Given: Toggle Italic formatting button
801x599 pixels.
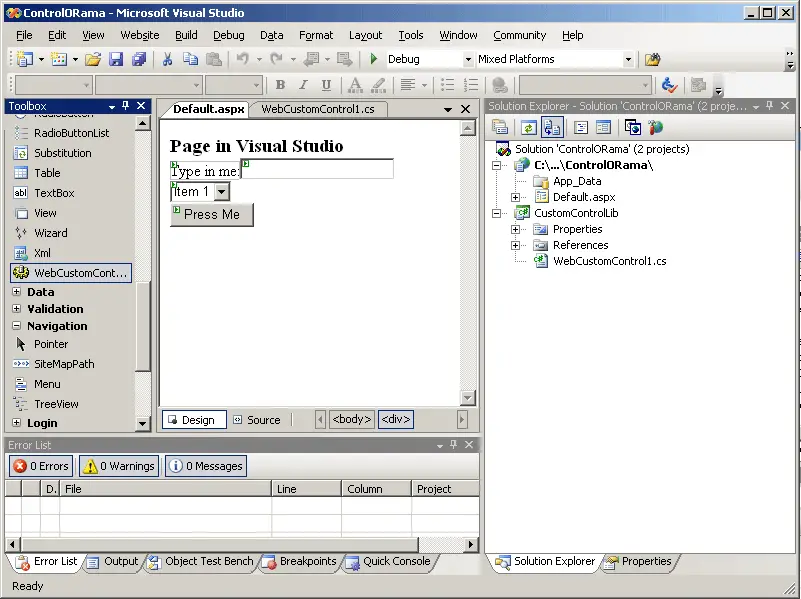Looking at the screenshot, I should pos(303,85).
